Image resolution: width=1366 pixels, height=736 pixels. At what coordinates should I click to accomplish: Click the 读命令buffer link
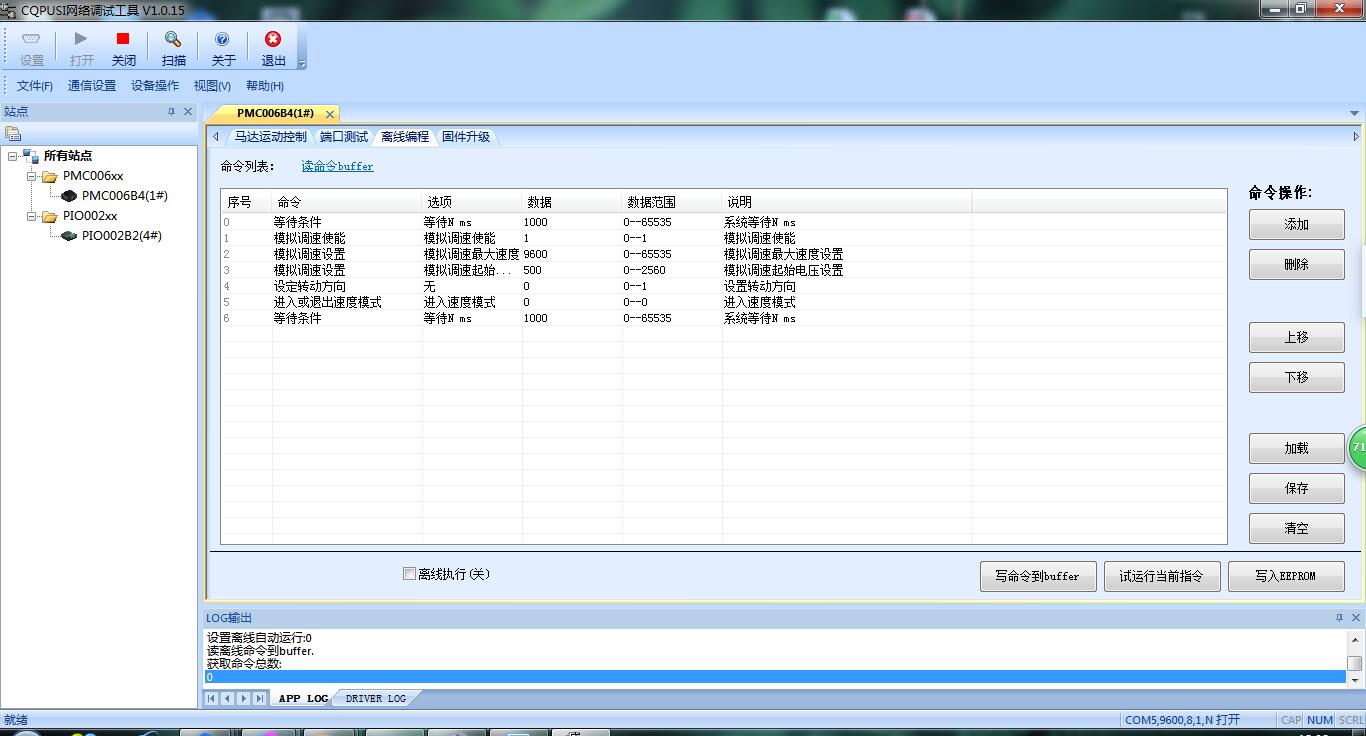[338, 167]
